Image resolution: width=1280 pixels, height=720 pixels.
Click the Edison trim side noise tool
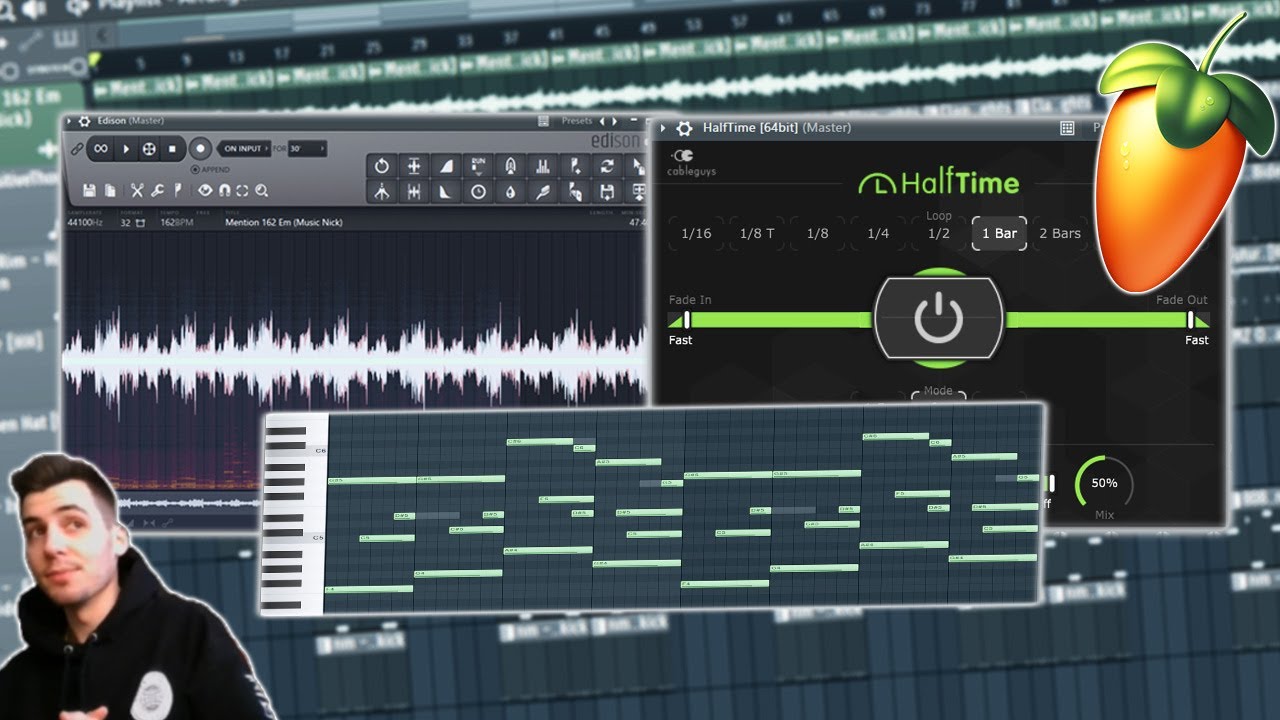coord(414,192)
